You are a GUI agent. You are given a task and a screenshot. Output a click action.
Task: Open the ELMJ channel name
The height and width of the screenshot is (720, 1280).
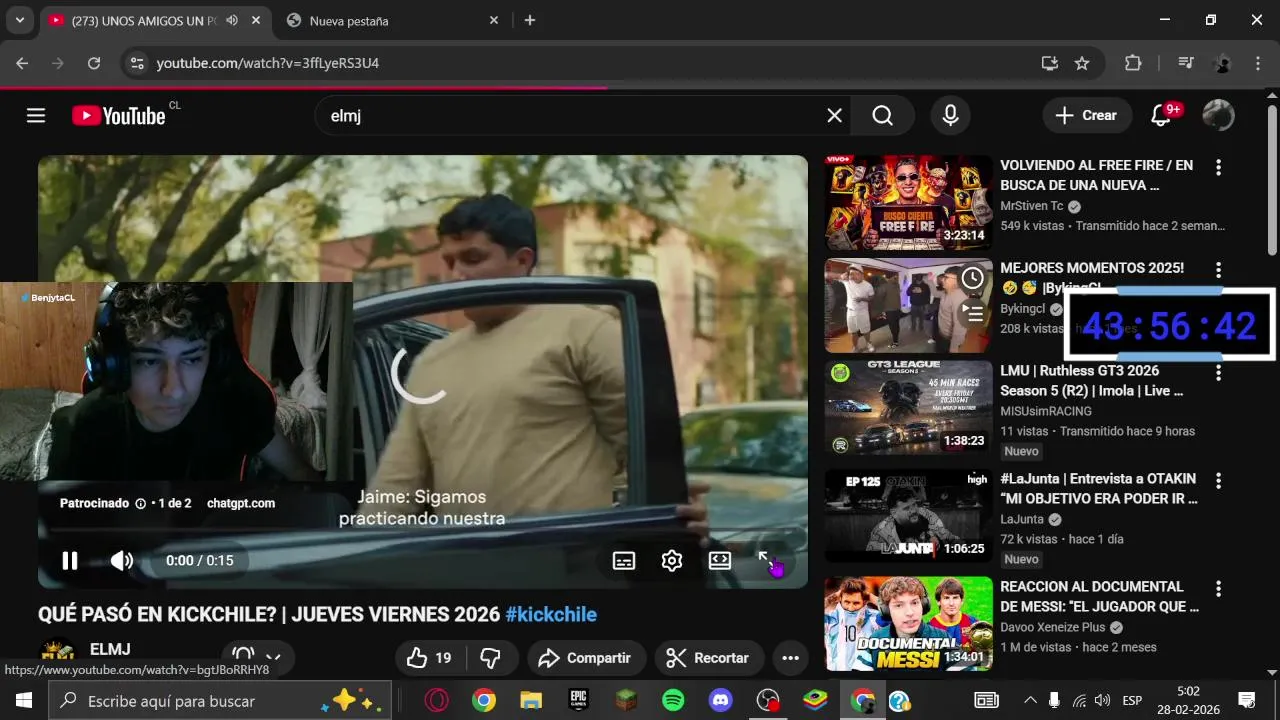(110, 649)
